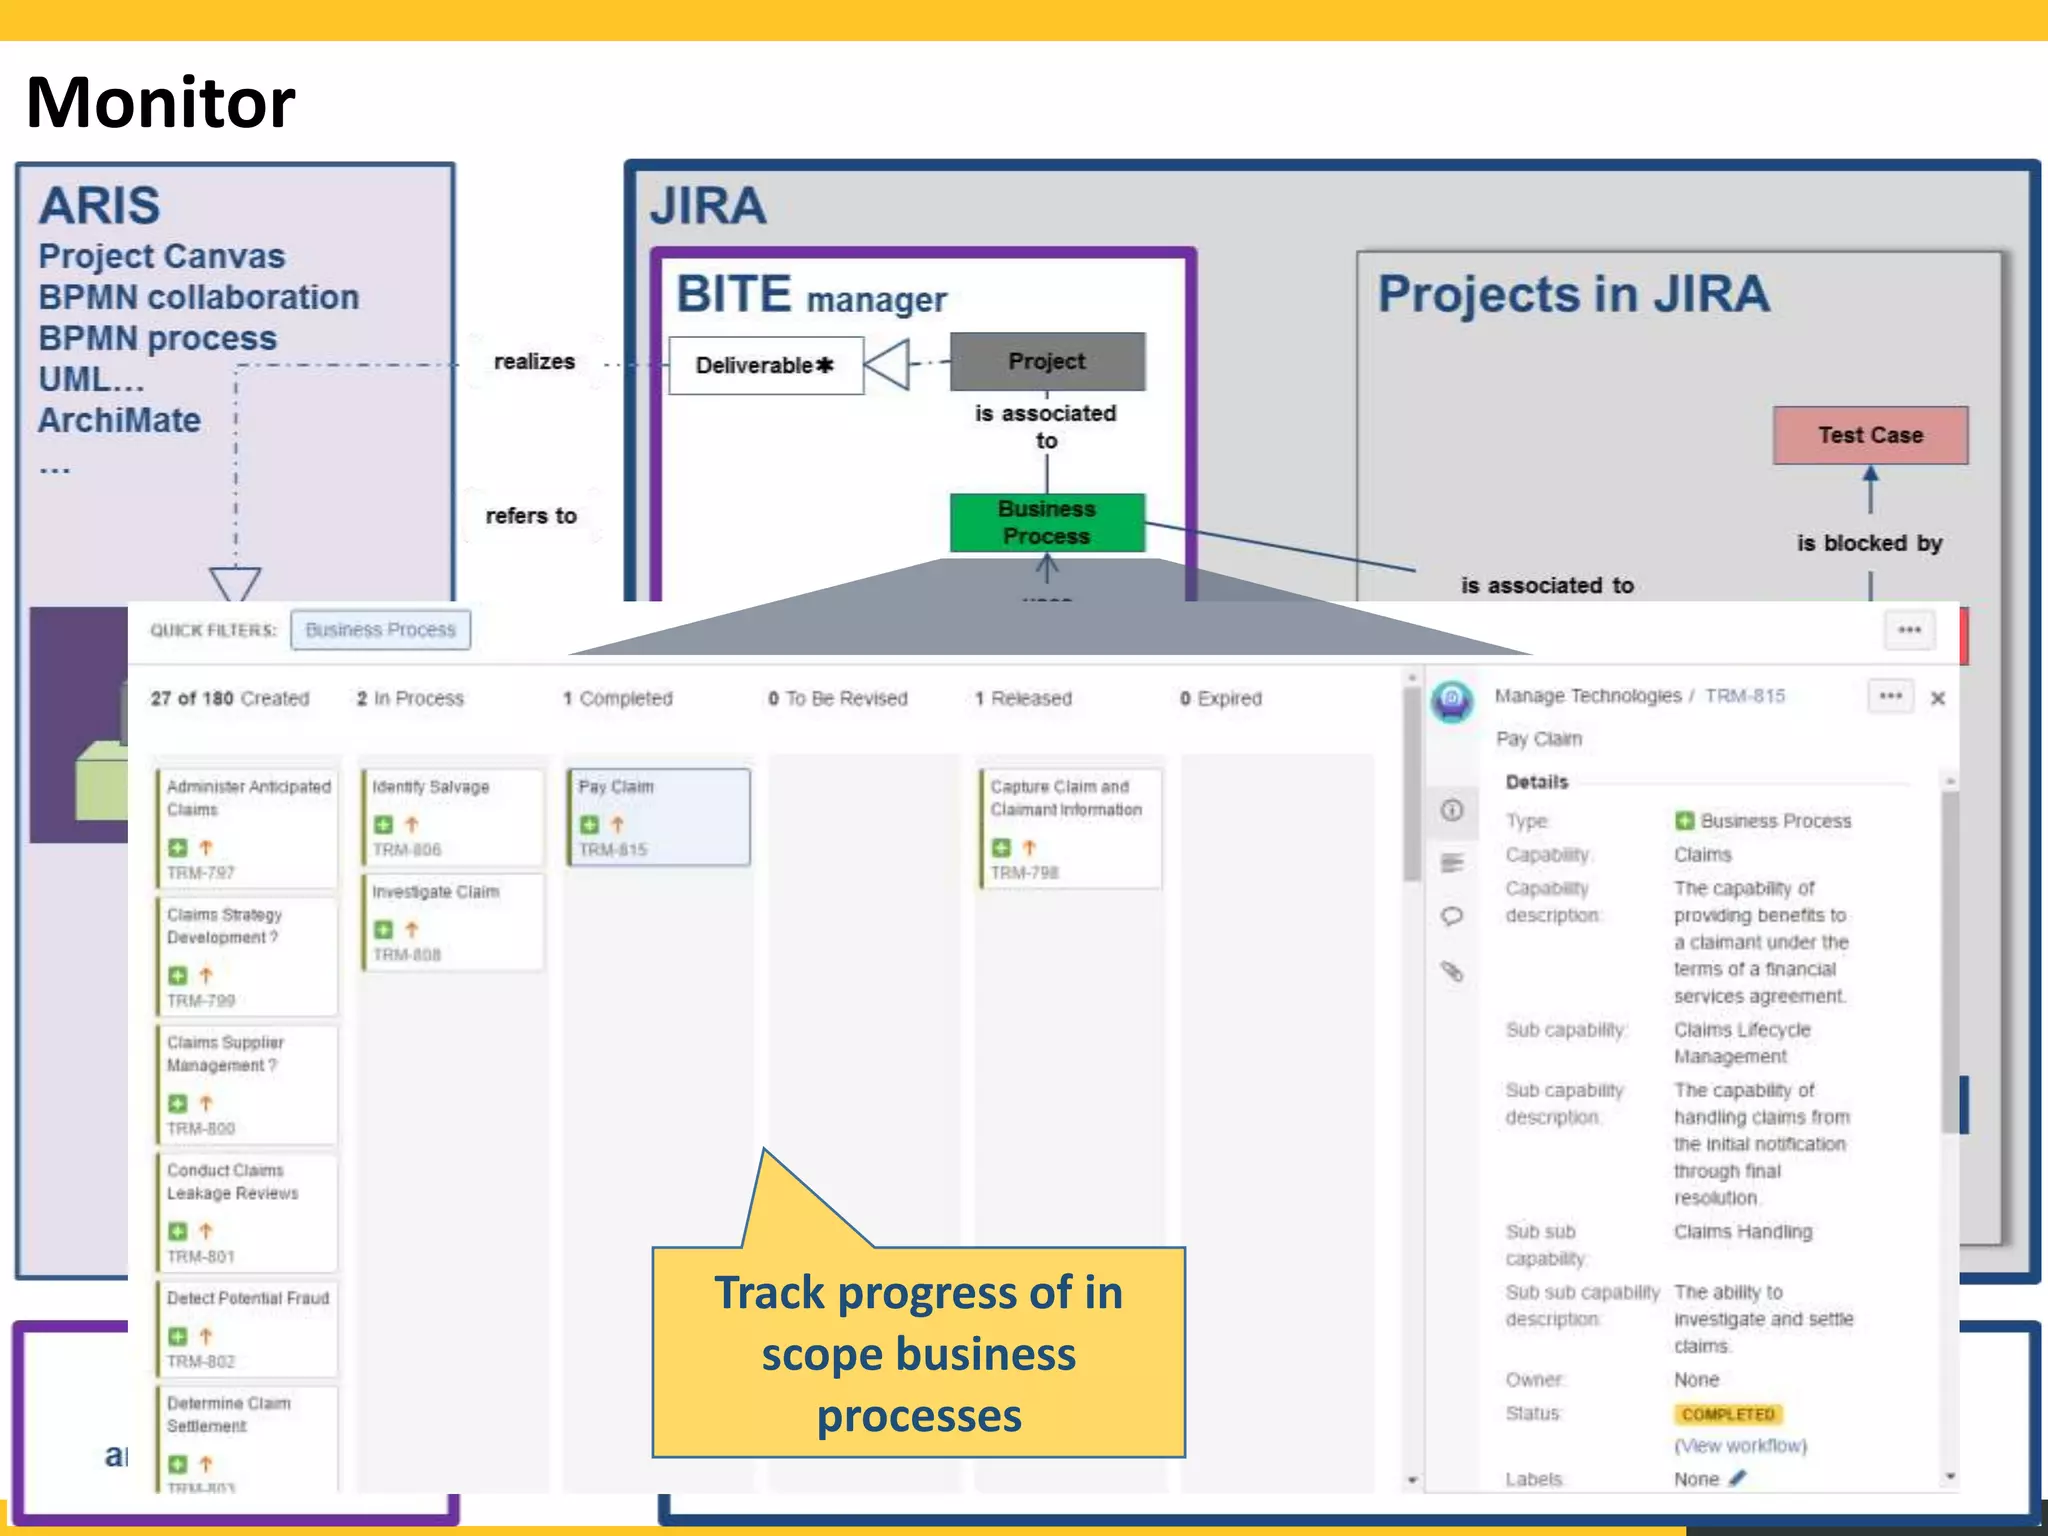Click the Manage Technologies project avatar
The width and height of the screenshot is (2048, 1536).
click(1452, 700)
